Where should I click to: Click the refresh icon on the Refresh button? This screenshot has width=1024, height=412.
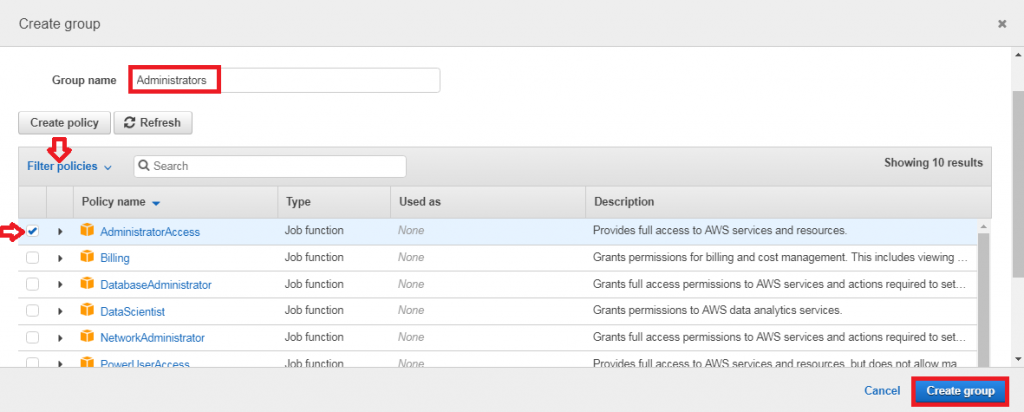[129, 123]
